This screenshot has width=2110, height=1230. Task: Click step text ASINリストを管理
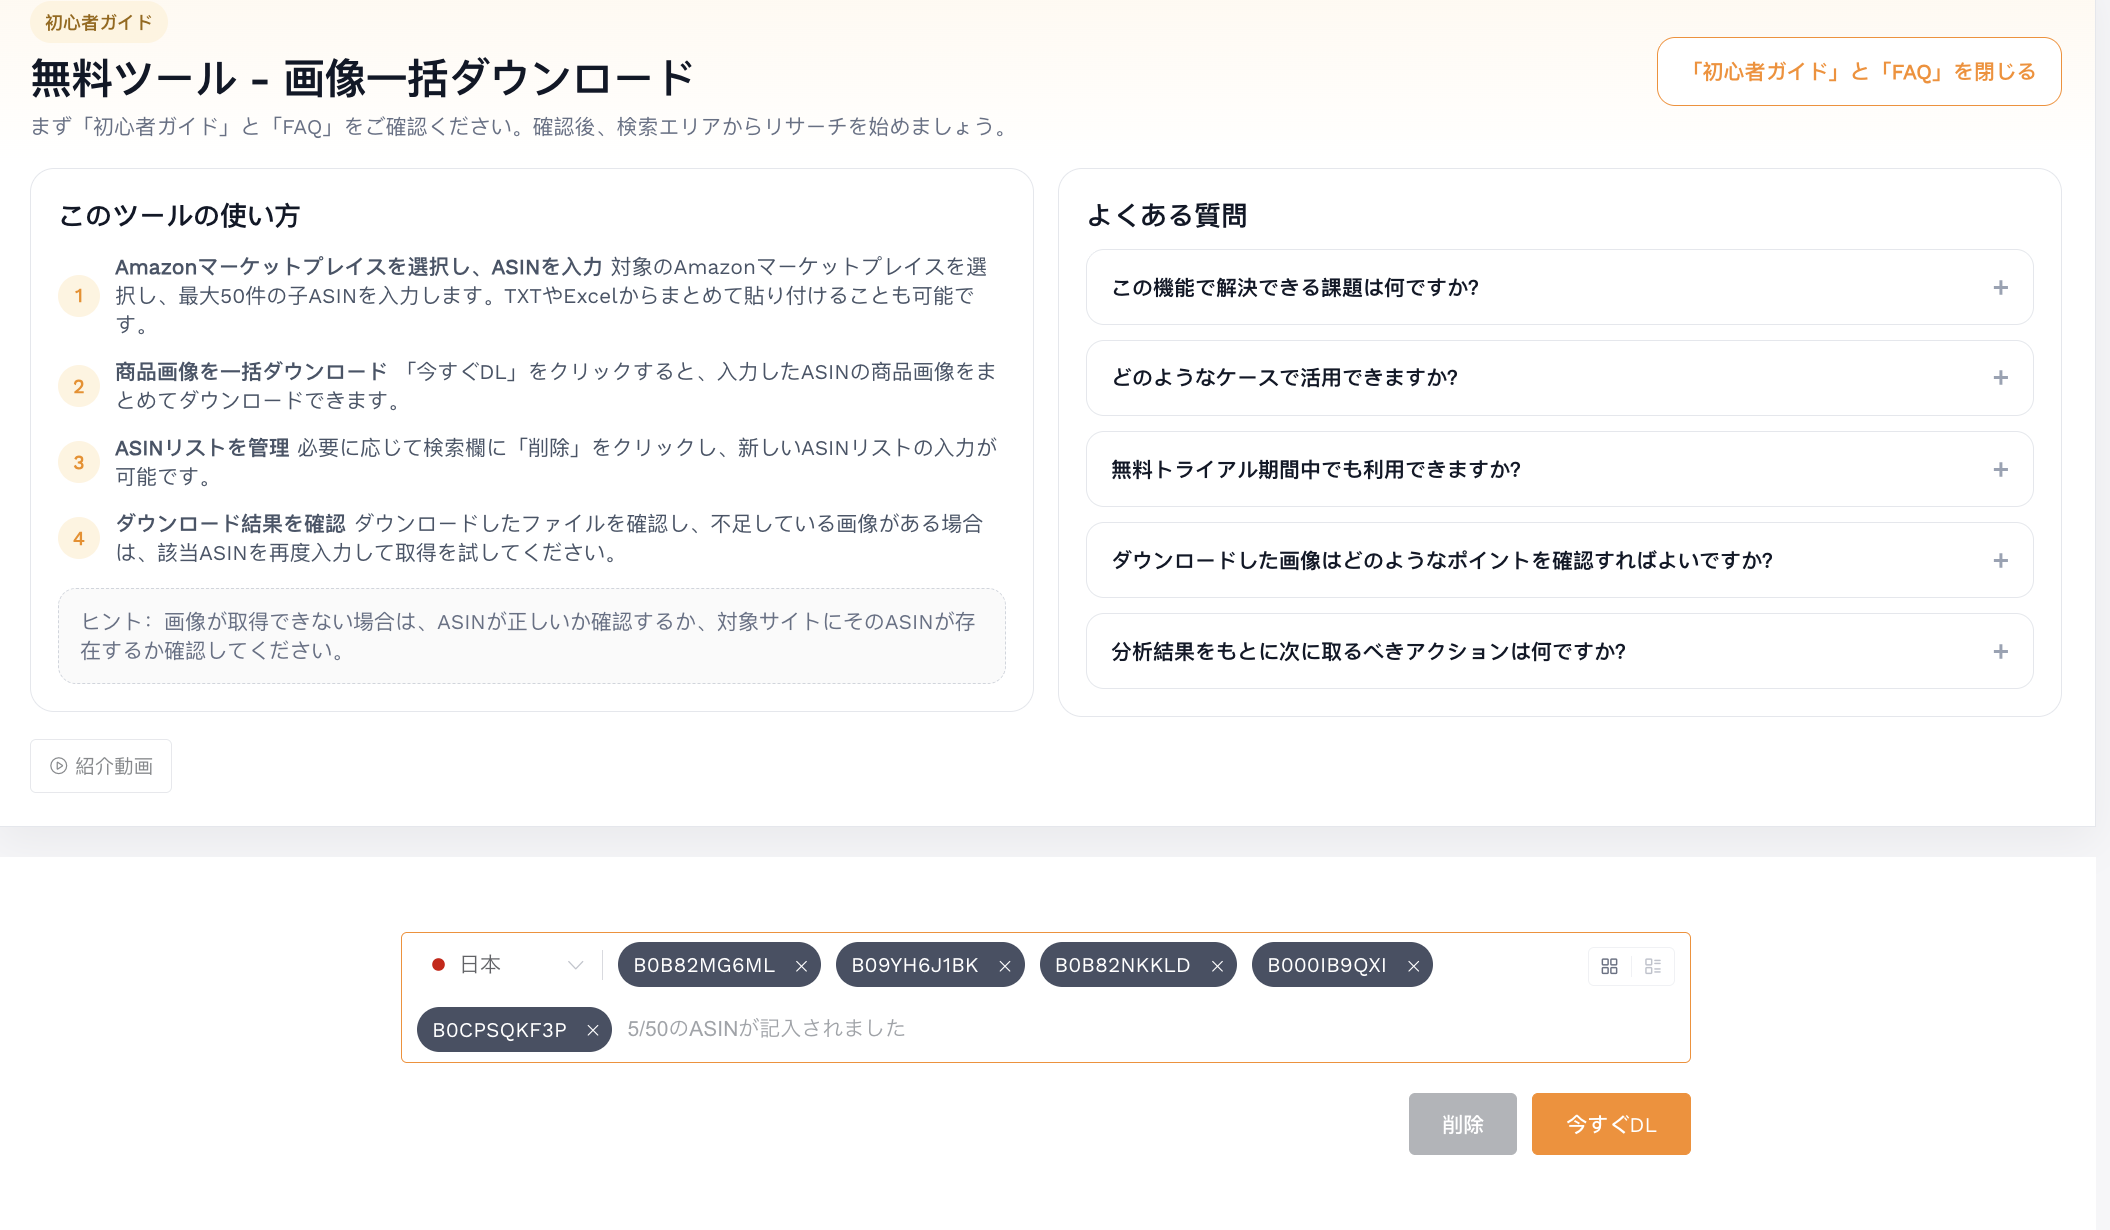(202, 448)
